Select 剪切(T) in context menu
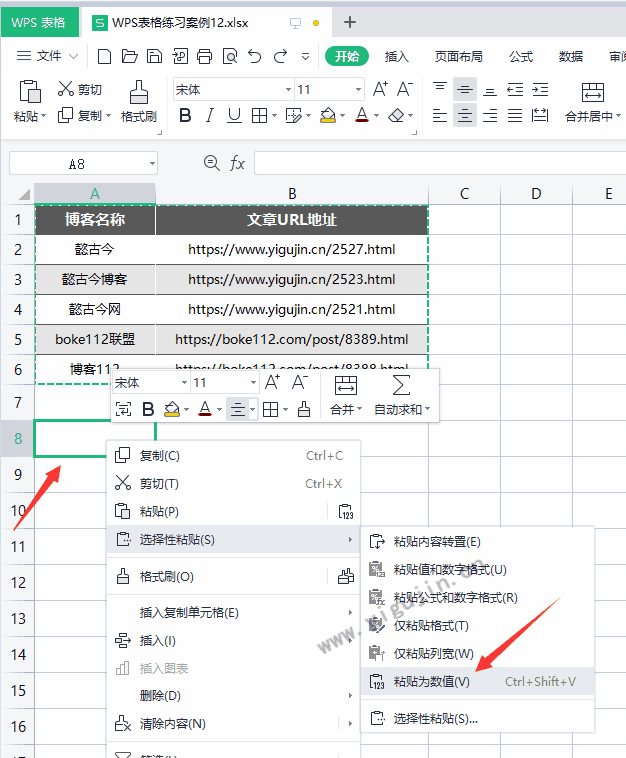The width and height of the screenshot is (626, 758). [x=233, y=483]
